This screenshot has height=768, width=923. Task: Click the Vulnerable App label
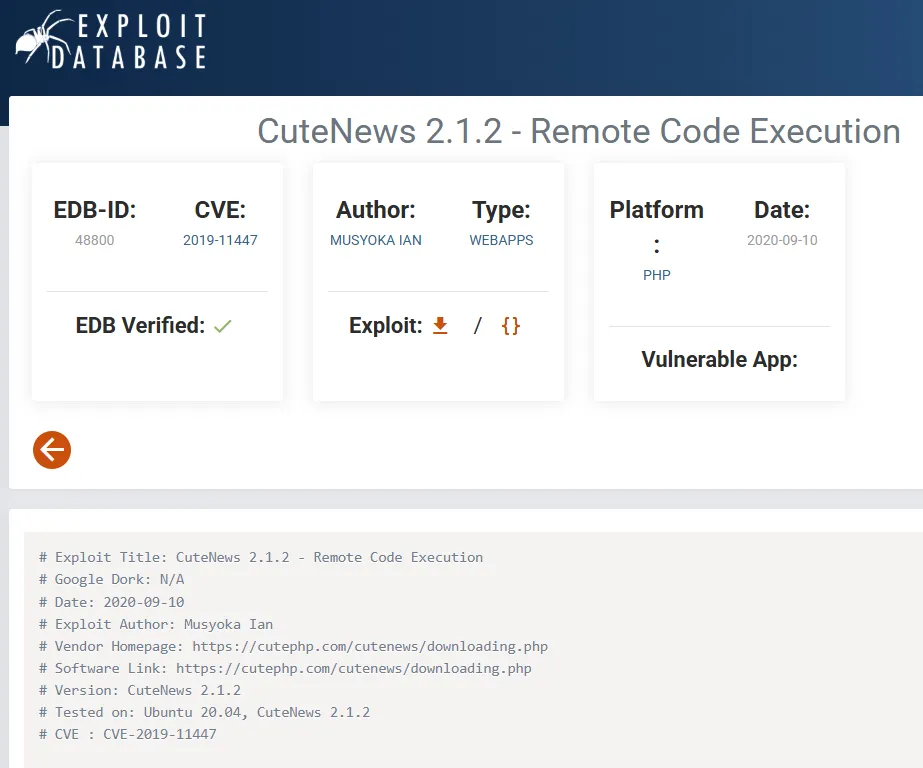pos(719,359)
